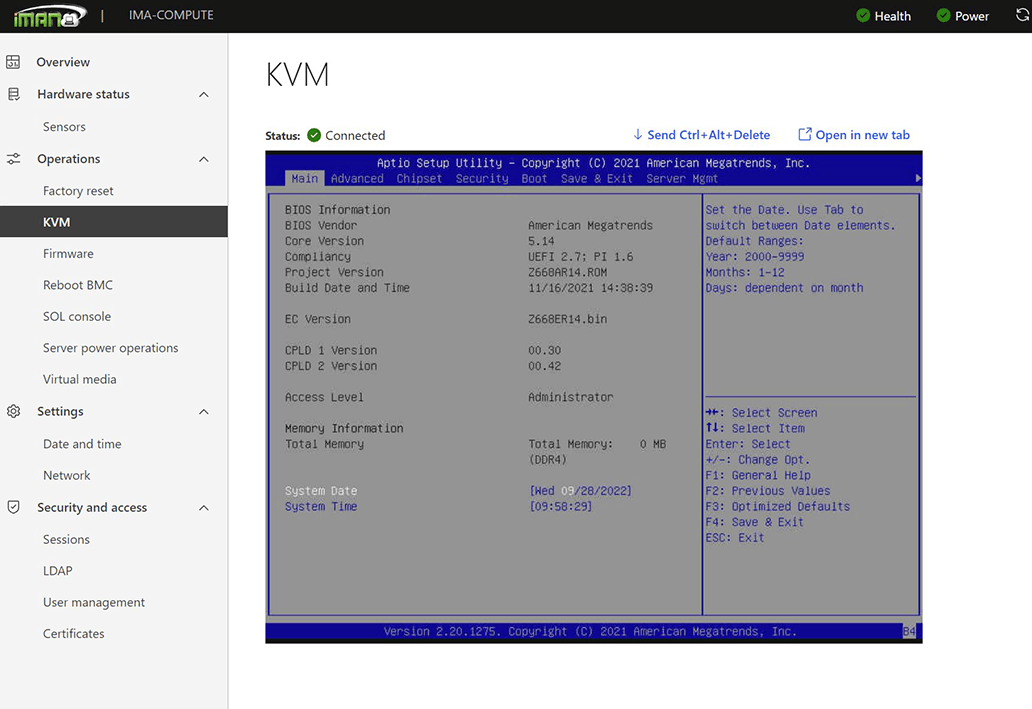Click the Connected status green checkmark
Screen dimensions: 1032x709
(314, 135)
